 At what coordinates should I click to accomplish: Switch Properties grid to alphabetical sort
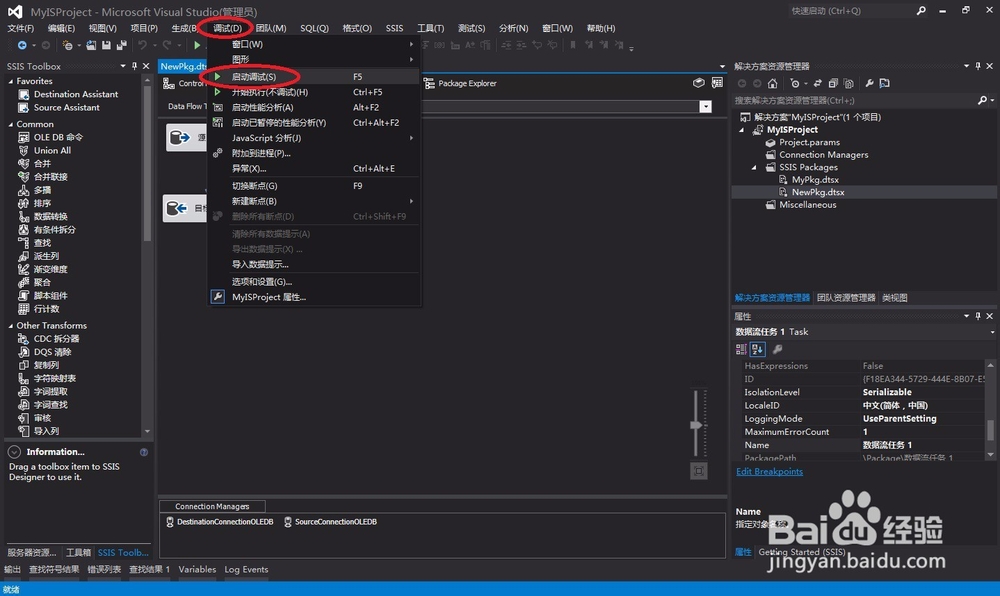[757, 349]
